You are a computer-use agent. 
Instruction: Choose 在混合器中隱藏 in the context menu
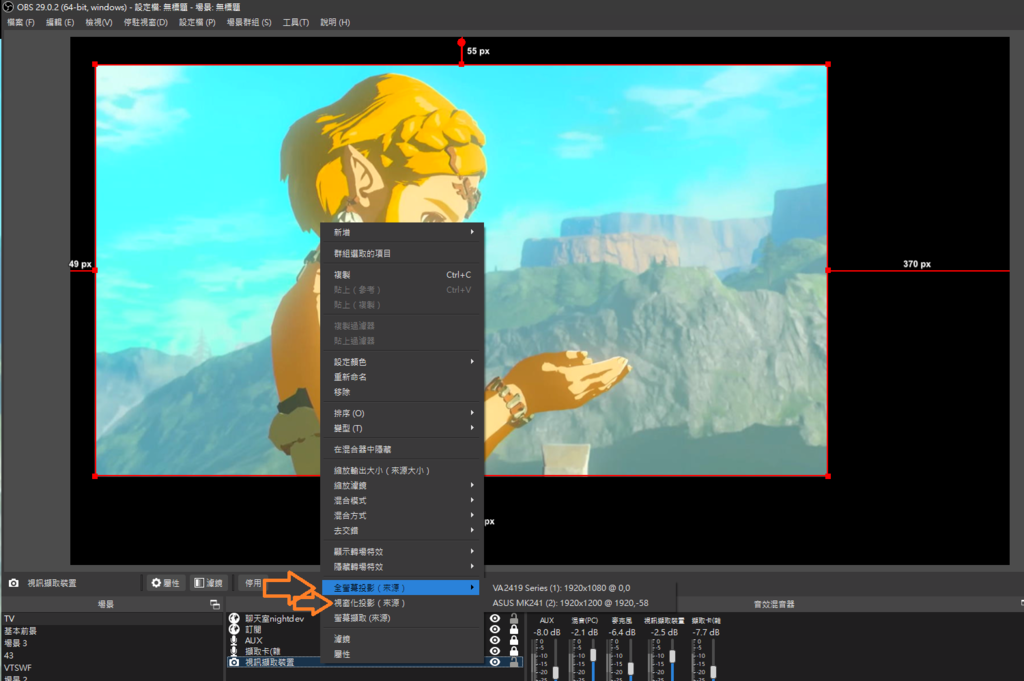pos(403,449)
